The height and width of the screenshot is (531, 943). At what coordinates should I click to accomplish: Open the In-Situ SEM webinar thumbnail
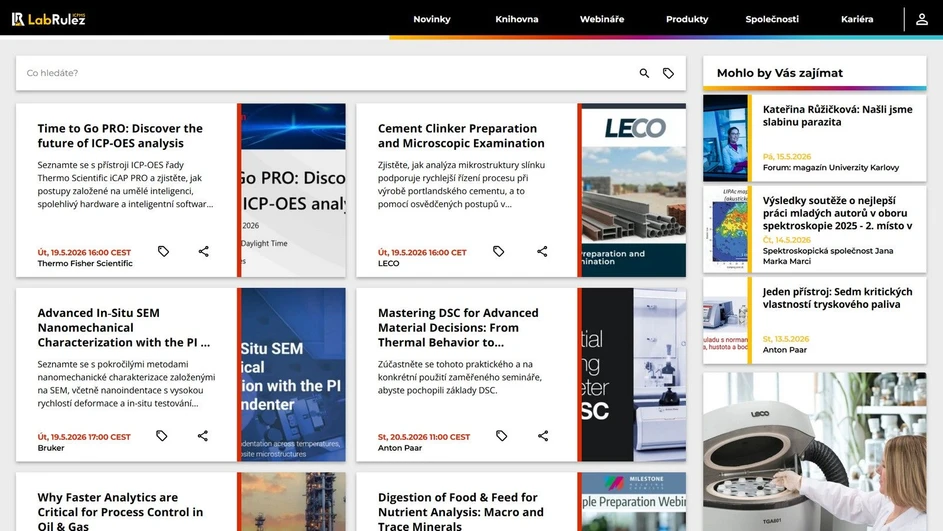point(292,375)
